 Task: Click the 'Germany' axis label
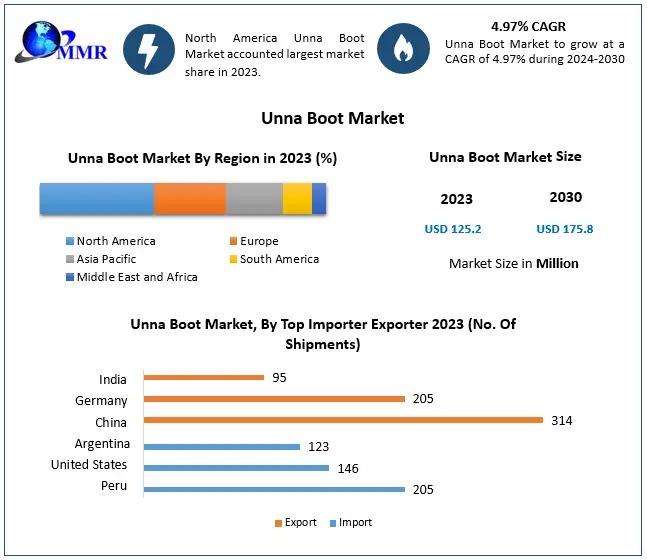pyautogui.click(x=101, y=401)
